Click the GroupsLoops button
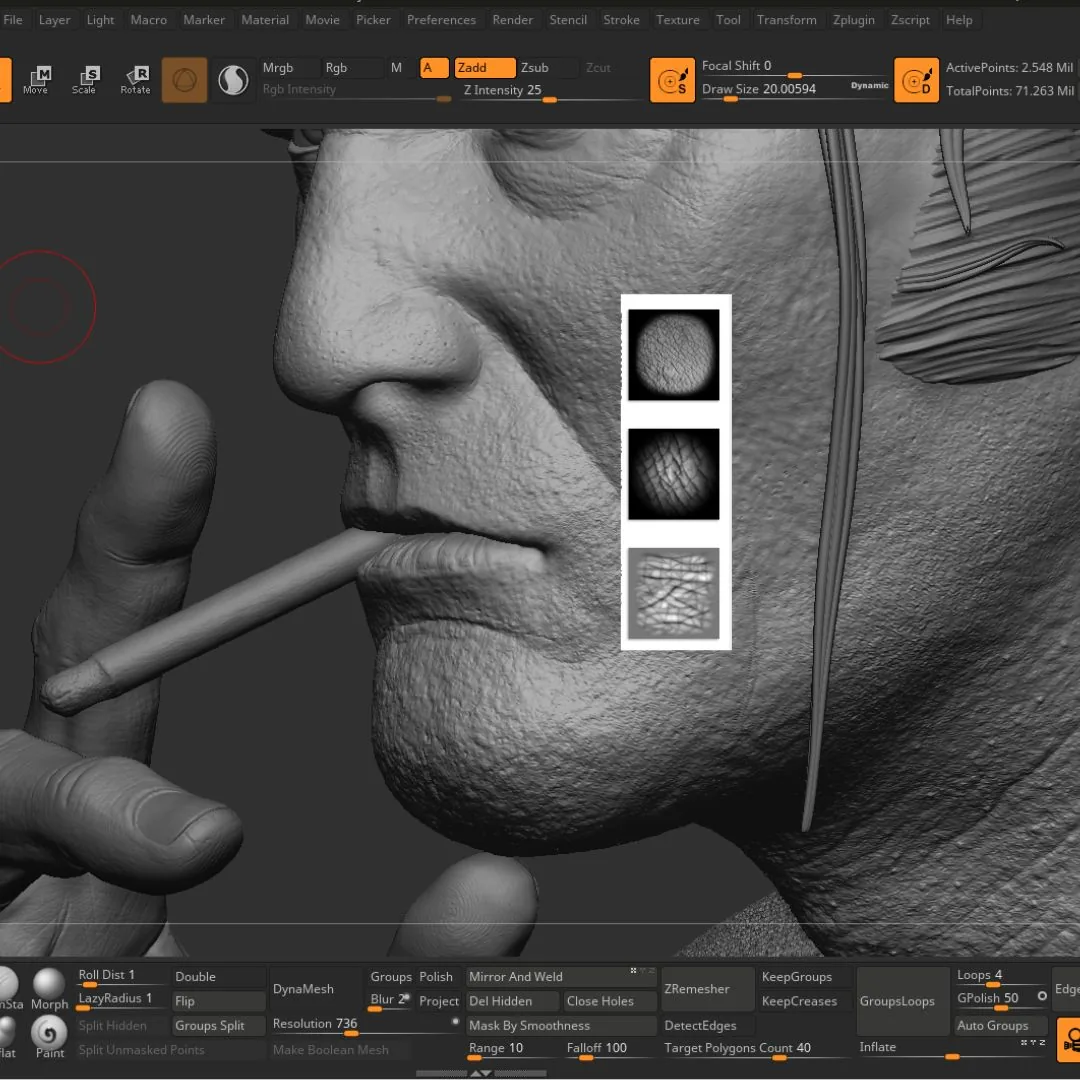This screenshot has width=1080, height=1080. (x=902, y=1001)
